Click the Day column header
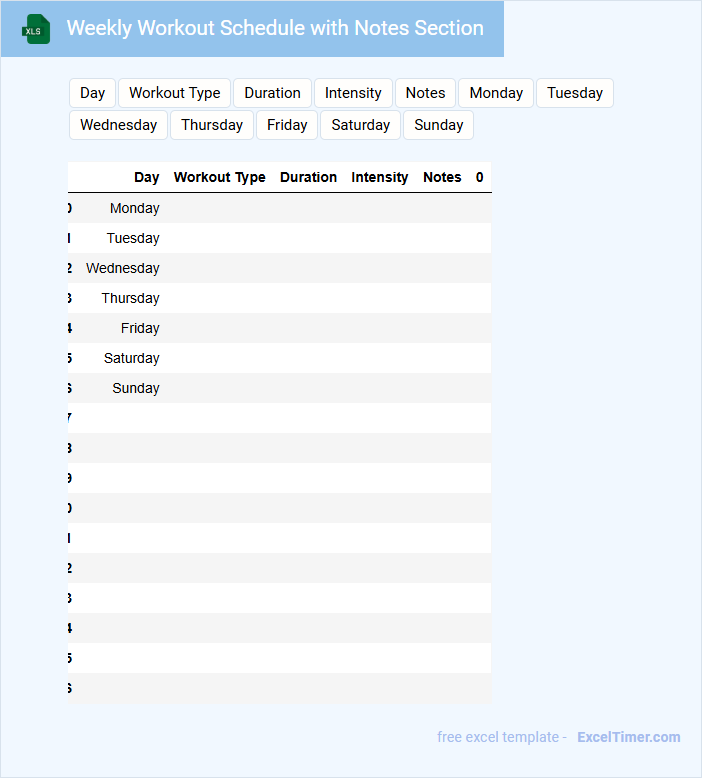The width and height of the screenshot is (702, 778). (147, 177)
